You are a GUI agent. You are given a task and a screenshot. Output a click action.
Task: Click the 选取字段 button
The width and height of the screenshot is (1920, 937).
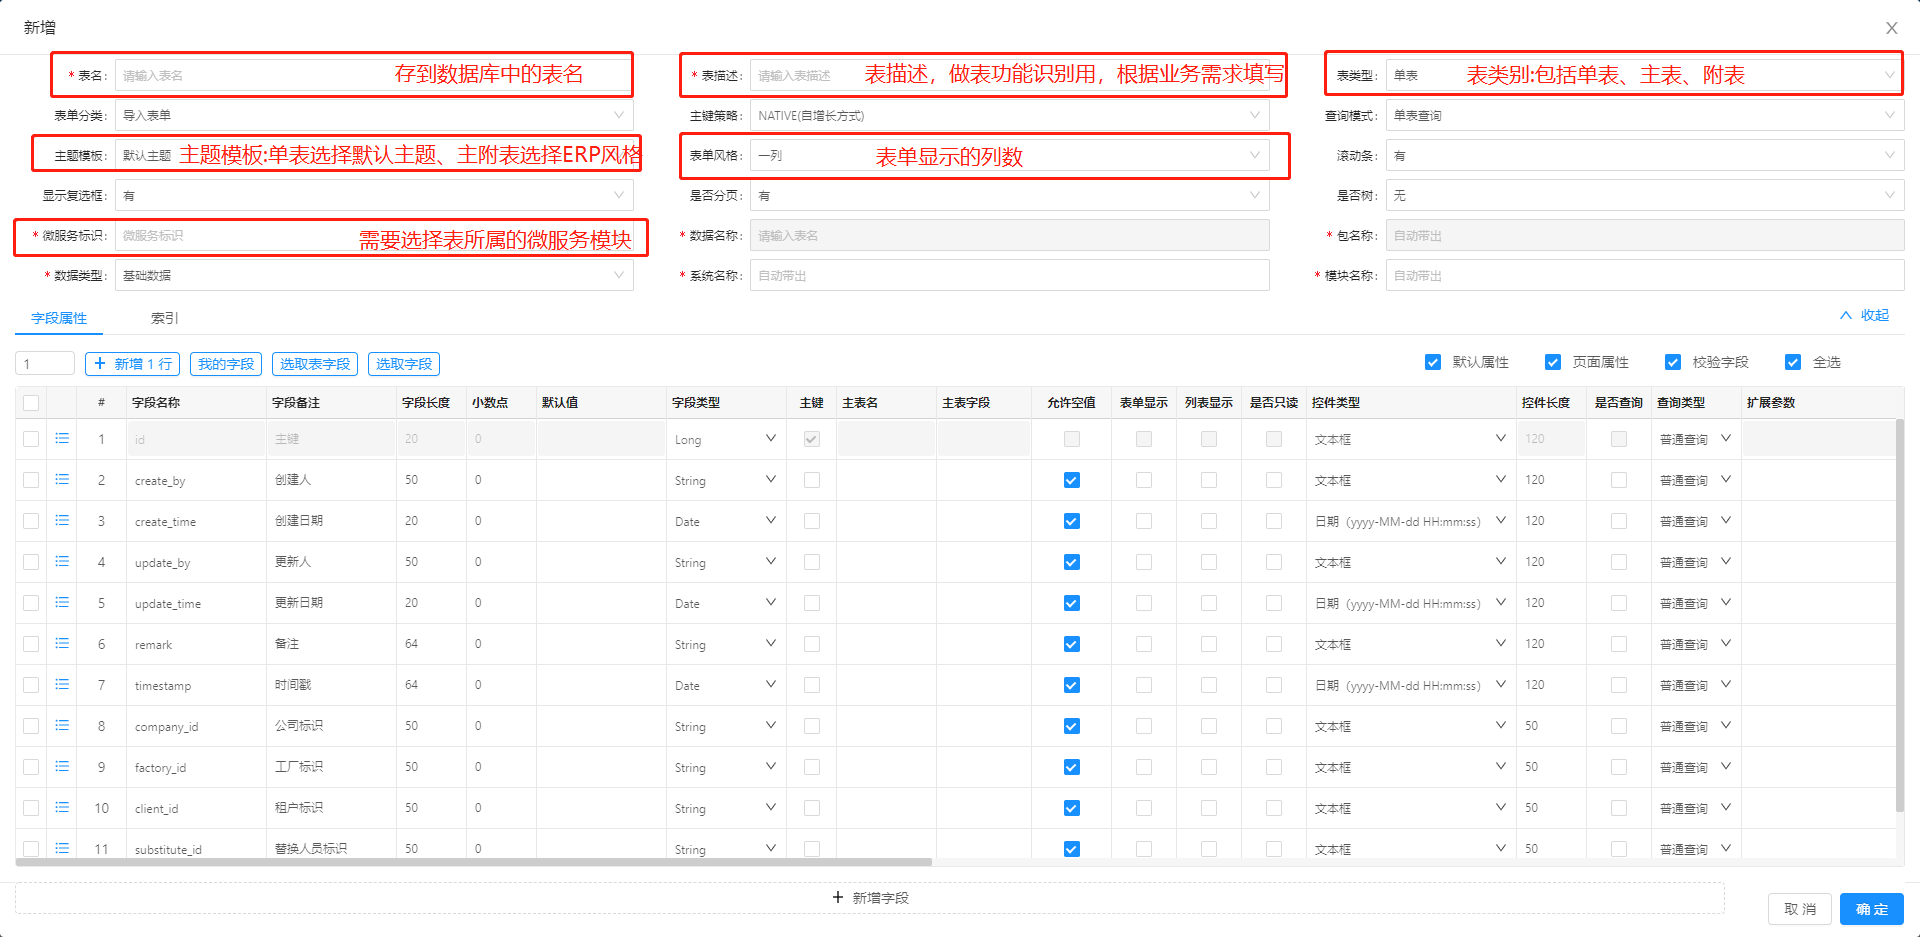(404, 364)
